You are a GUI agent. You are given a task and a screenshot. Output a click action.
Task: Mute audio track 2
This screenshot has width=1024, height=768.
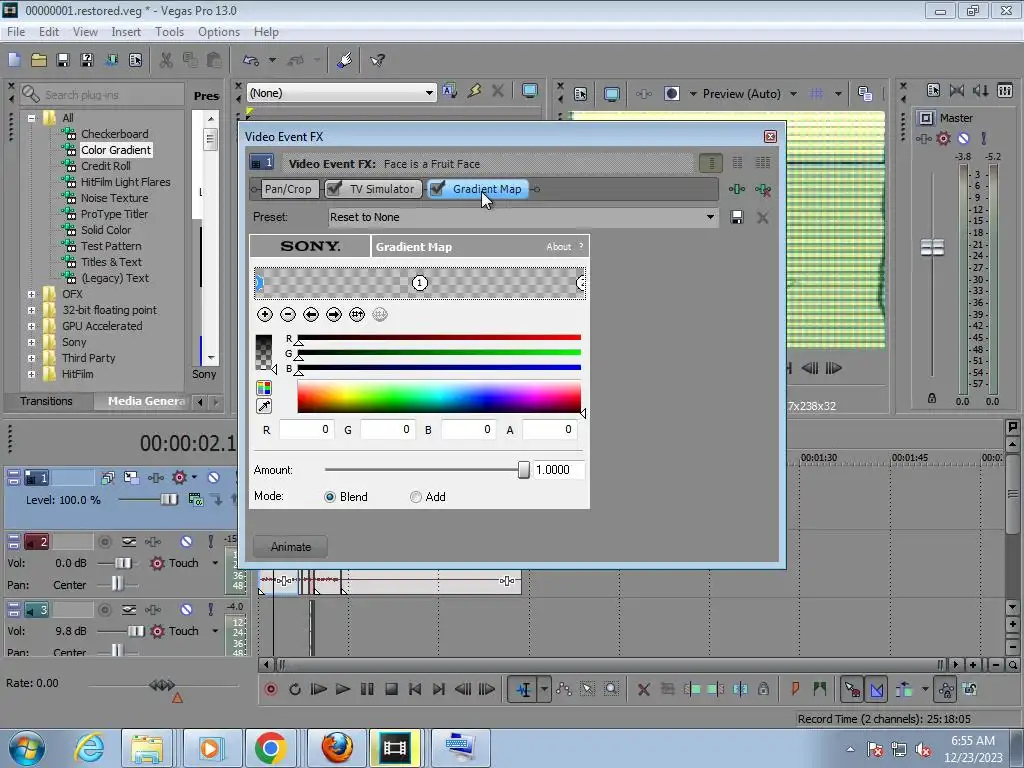click(x=186, y=541)
